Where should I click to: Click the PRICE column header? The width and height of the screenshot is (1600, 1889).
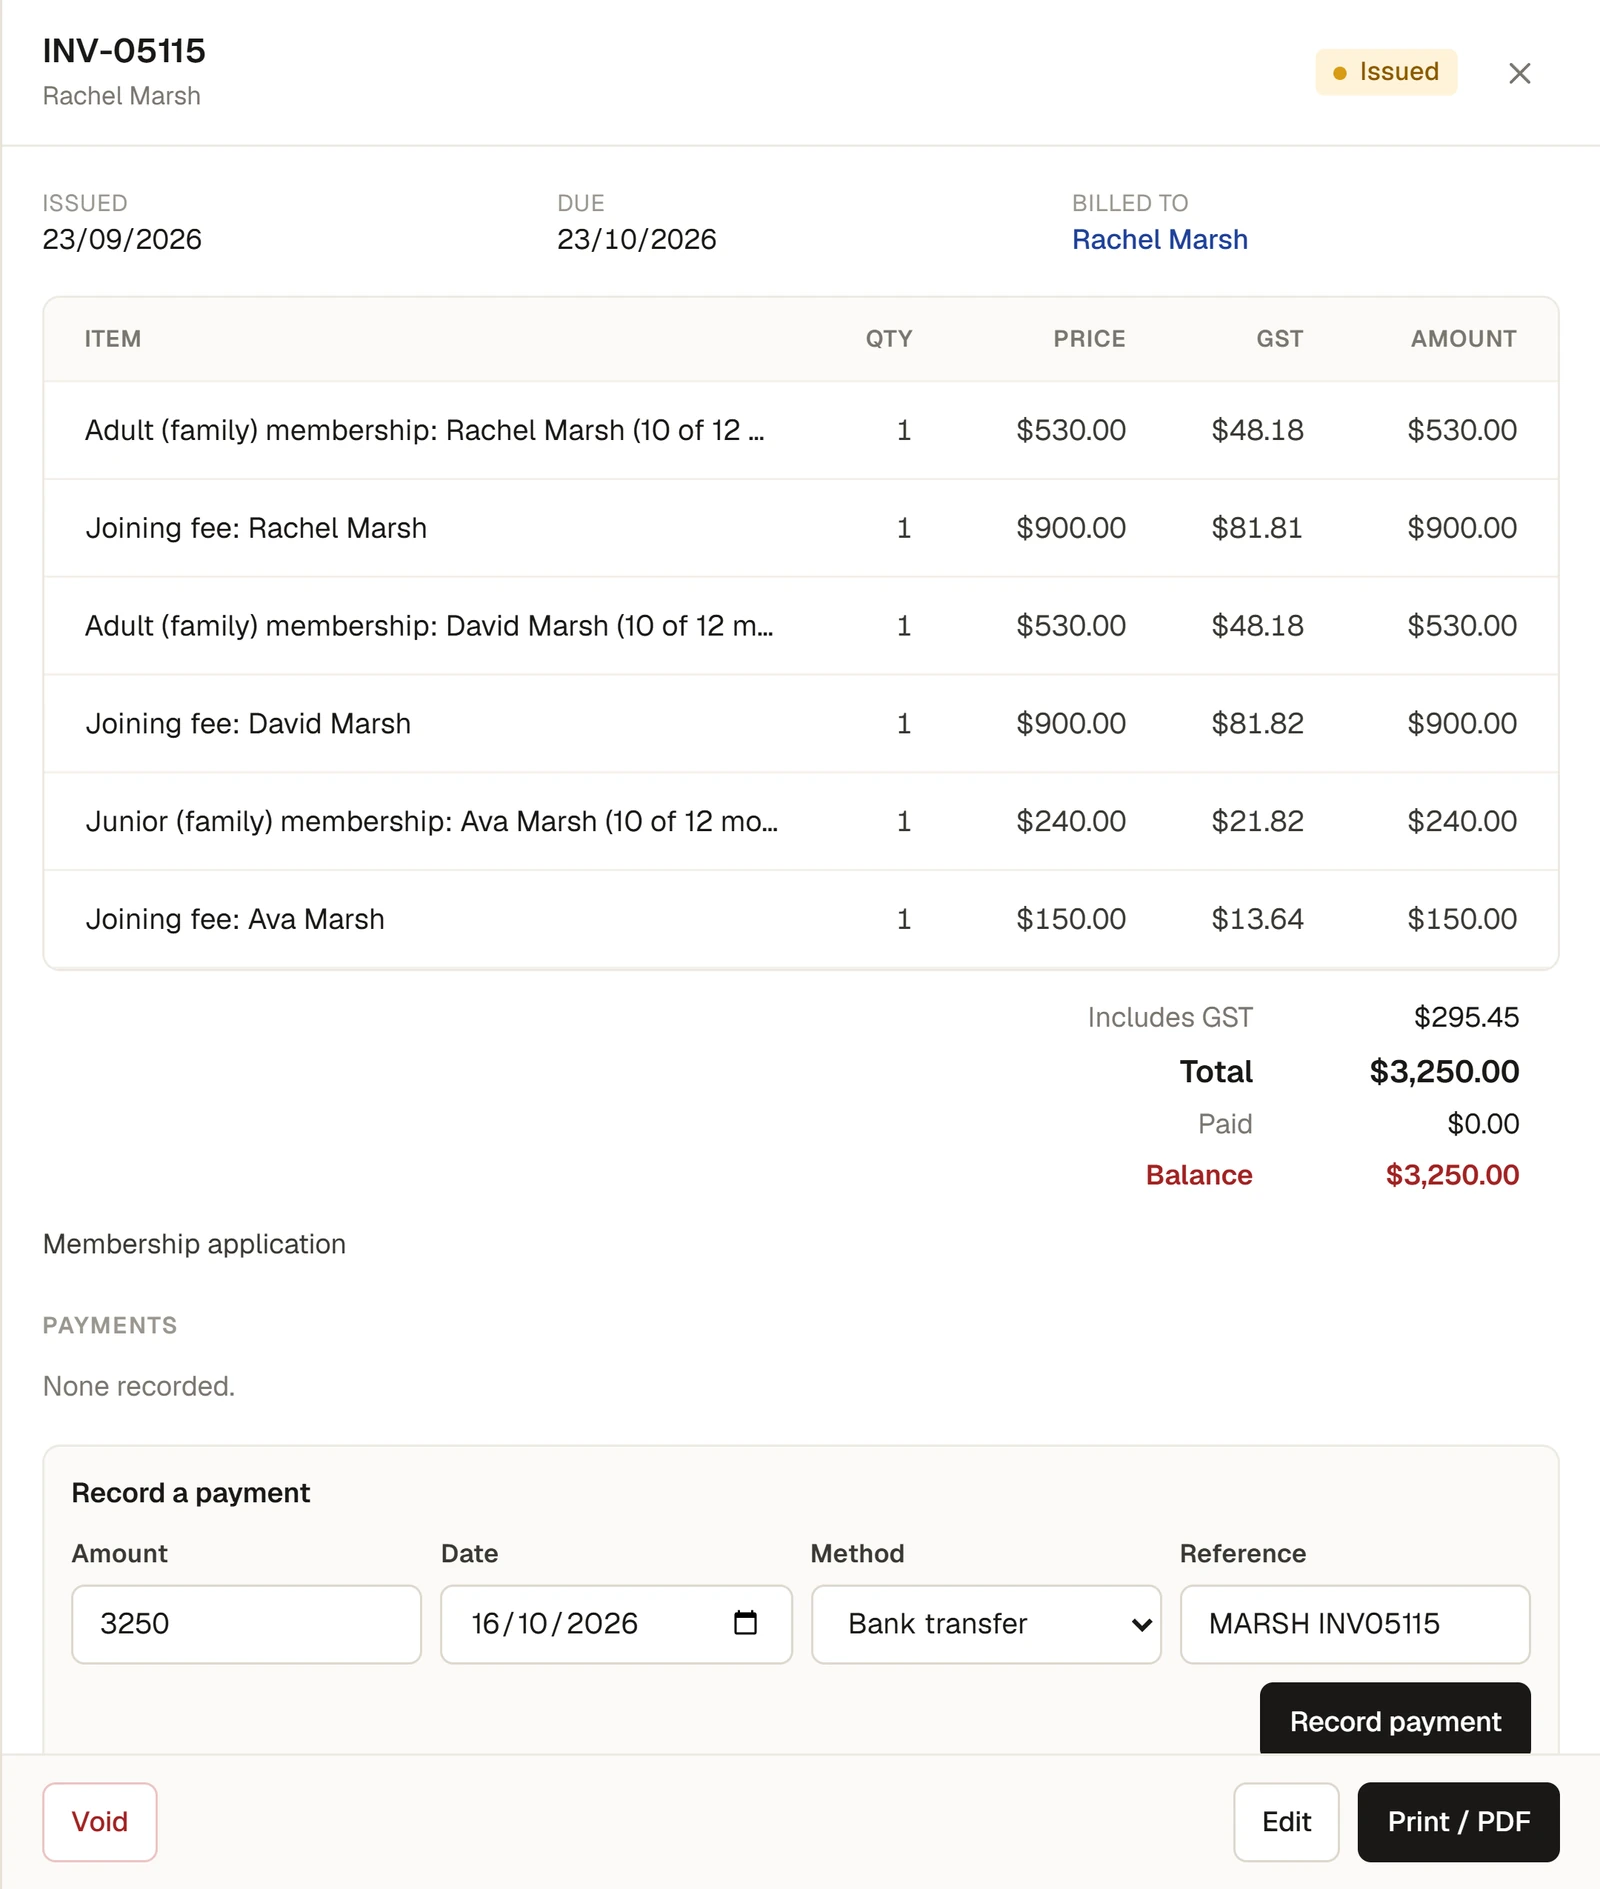coord(1089,339)
